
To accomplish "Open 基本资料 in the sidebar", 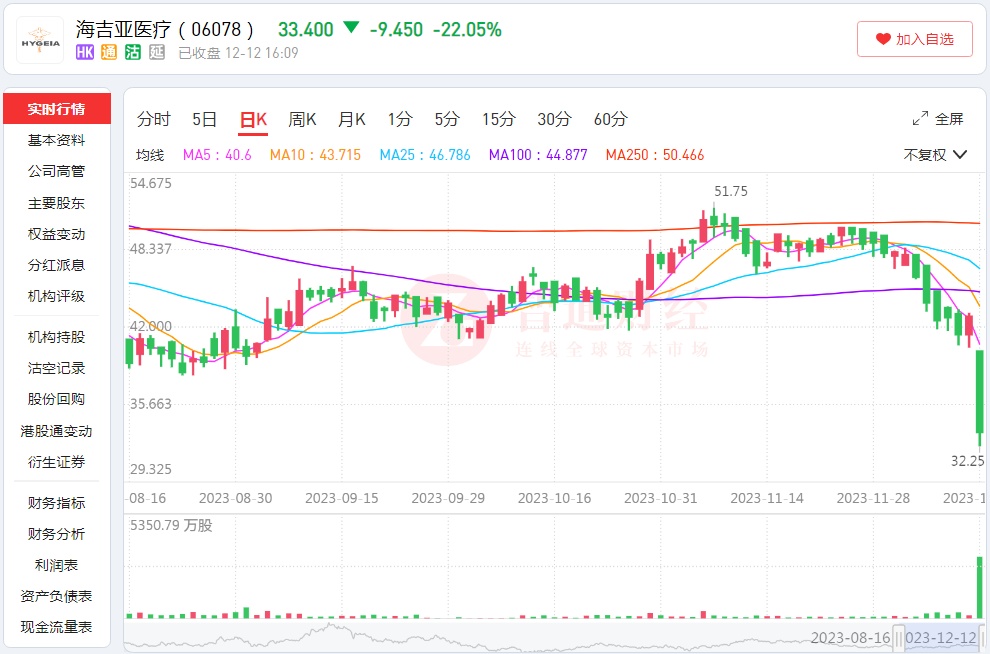I will pyautogui.click(x=56, y=140).
